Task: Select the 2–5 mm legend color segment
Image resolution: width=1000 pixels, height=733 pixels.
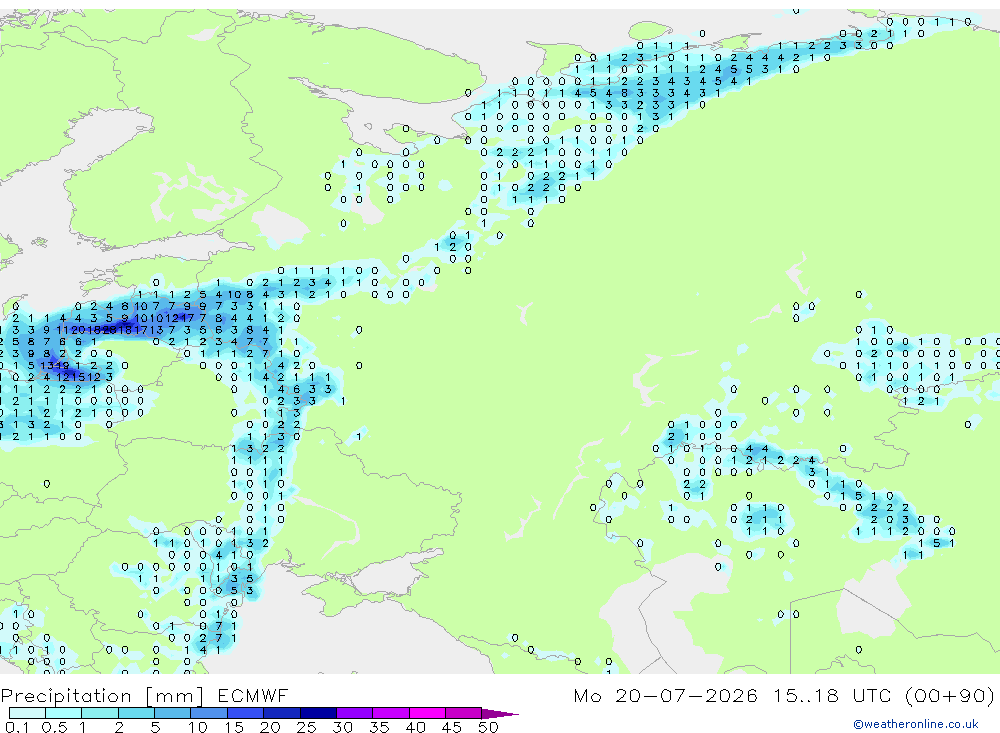Action: (x=136, y=713)
